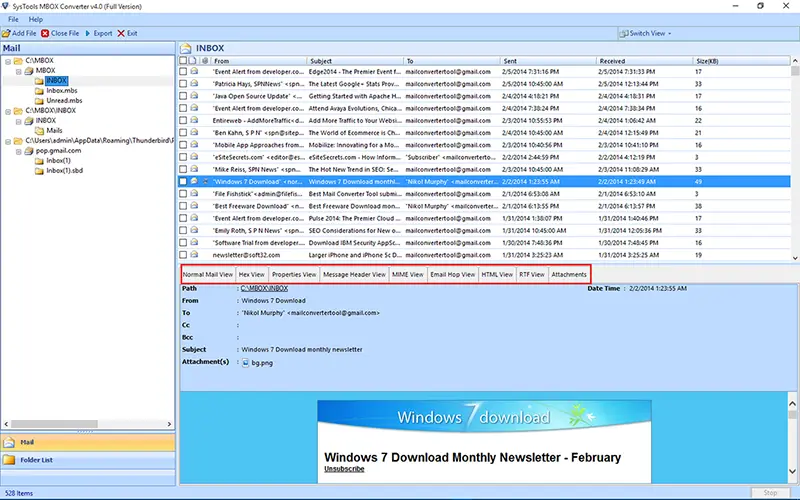Select the Inbox(1) folder icon

39,161
